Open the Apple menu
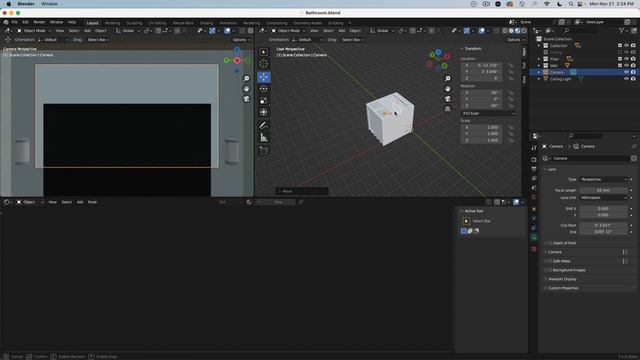 tap(9, 4)
